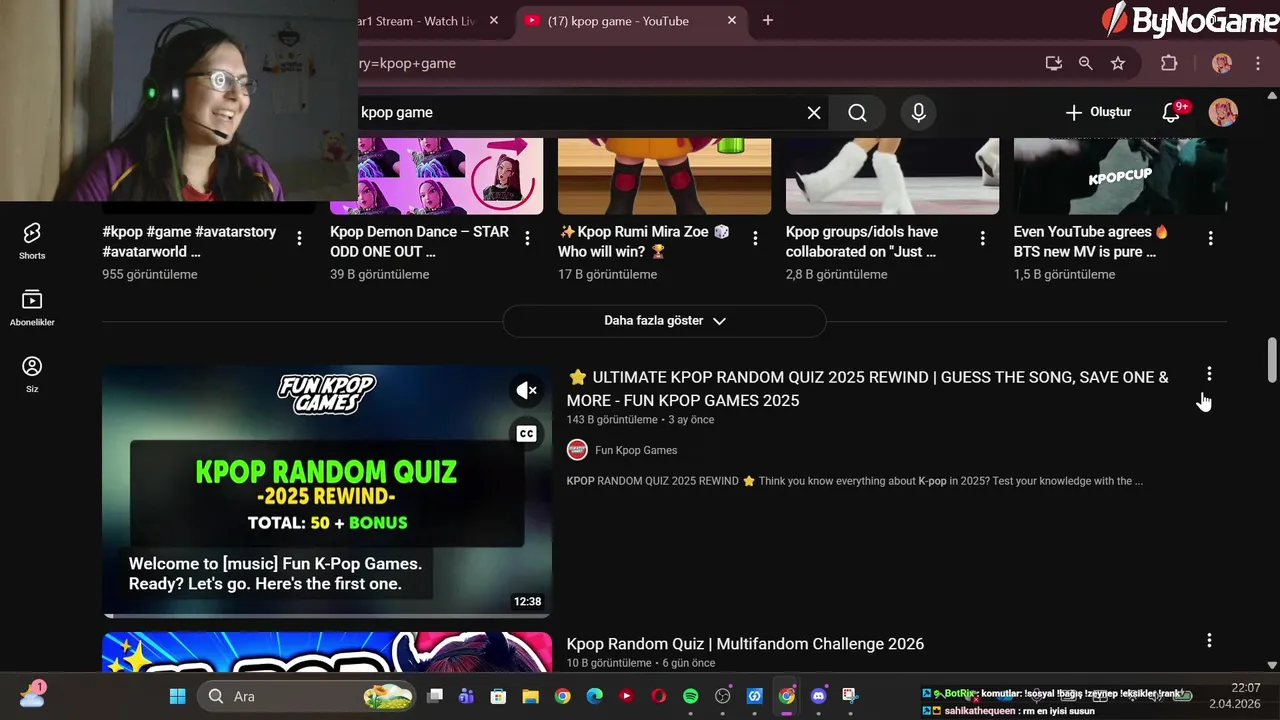Toggle captions CC on the preview
Image resolution: width=1280 pixels, height=720 pixels.
[527, 433]
